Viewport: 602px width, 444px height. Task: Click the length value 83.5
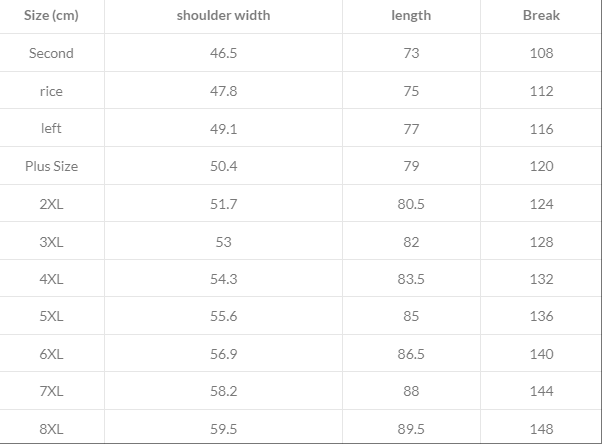coord(411,279)
